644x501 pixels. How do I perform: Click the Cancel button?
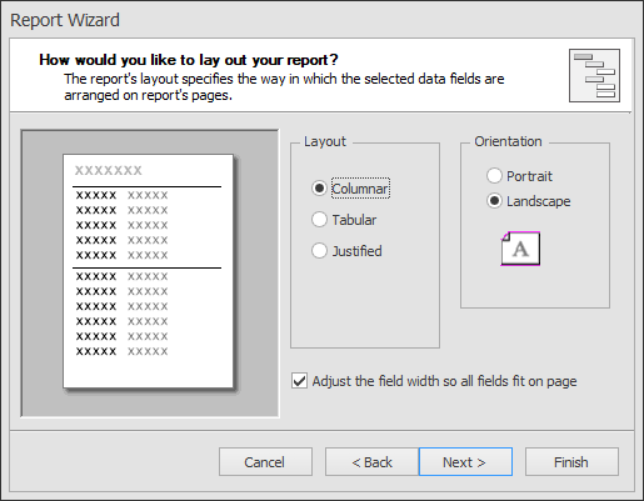pyautogui.click(x=265, y=462)
